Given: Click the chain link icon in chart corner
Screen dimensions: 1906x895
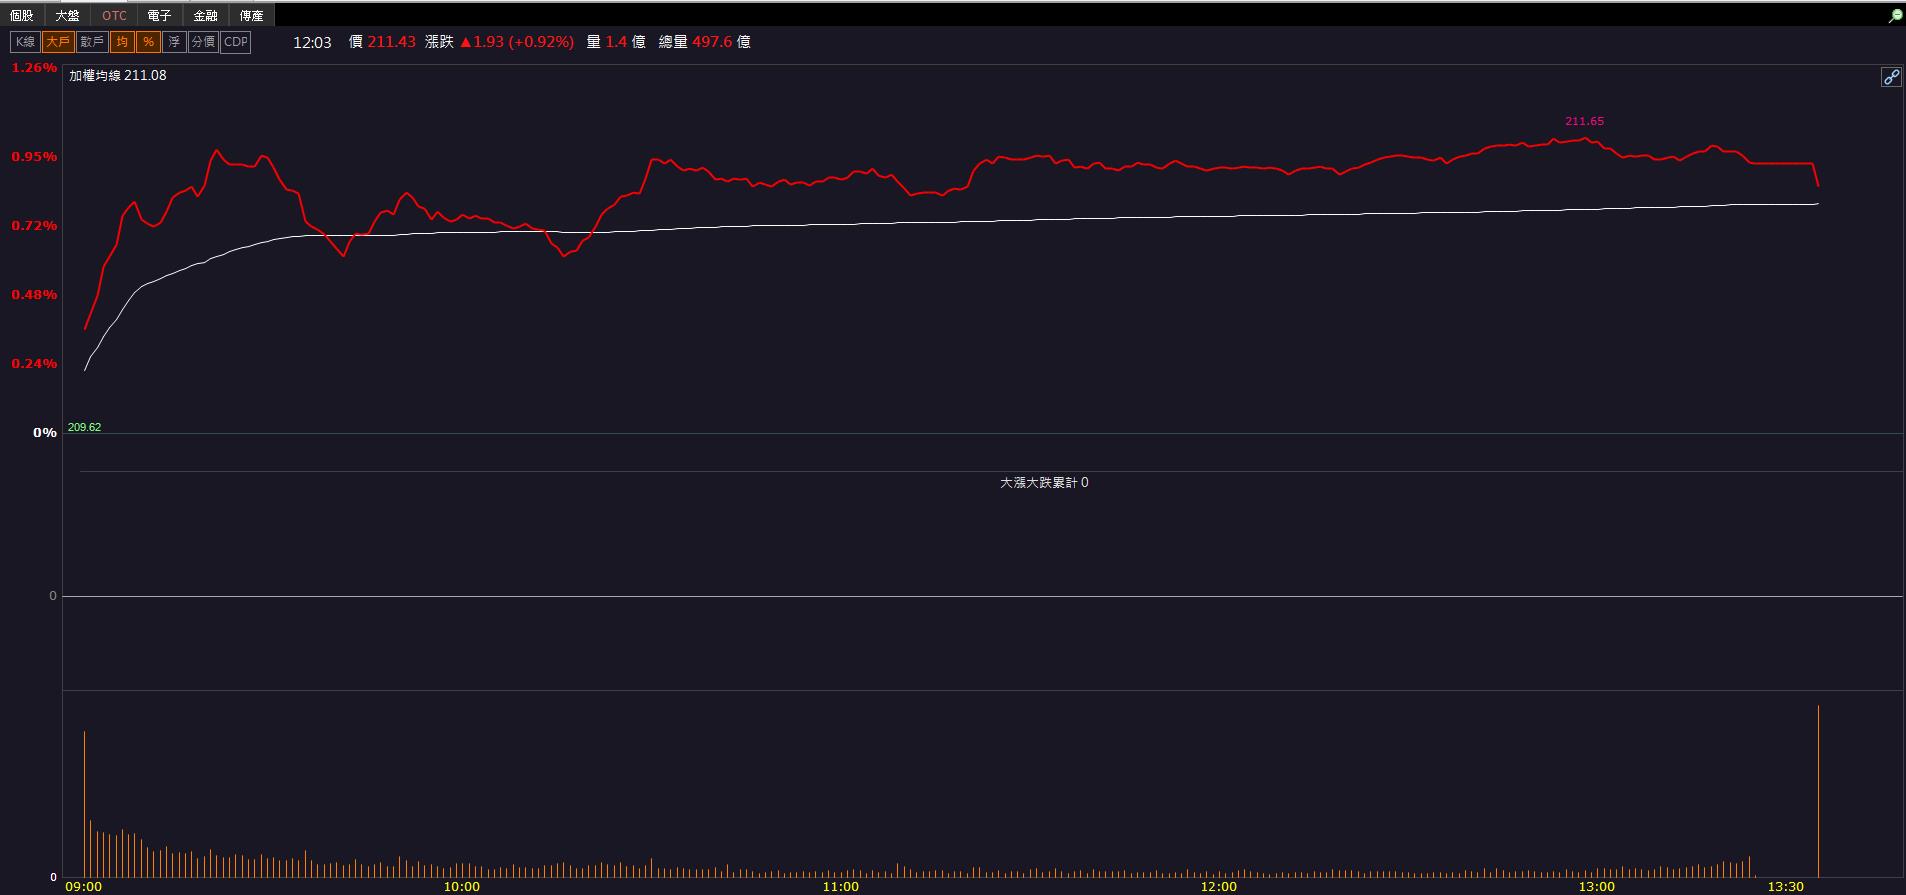Looking at the screenshot, I should 1891,77.
